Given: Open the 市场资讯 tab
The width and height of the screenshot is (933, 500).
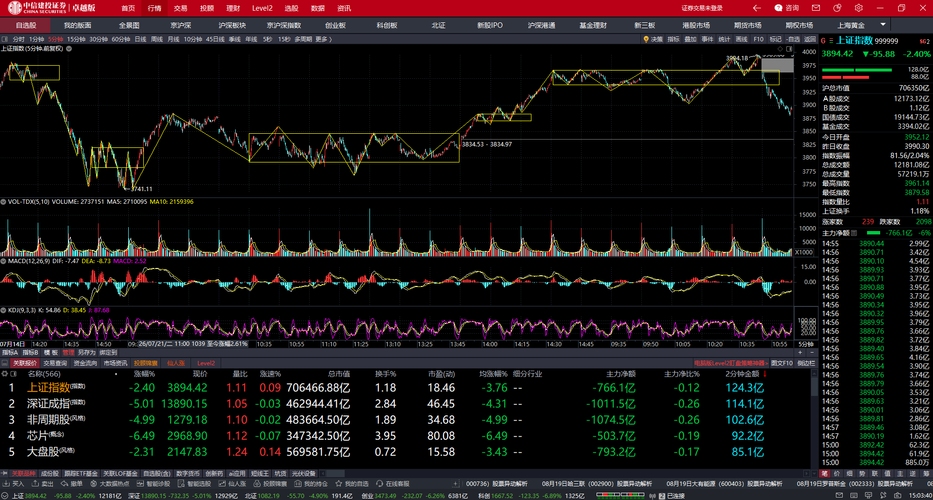Looking at the screenshot, I should click(x=115, y=362).
